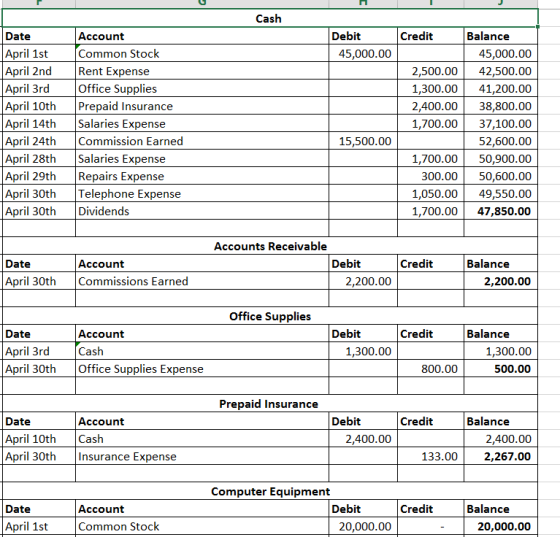Select the 133.00 insurance credit cell
This screenshot has height=537, width=560.
click(x=430, y=456)
